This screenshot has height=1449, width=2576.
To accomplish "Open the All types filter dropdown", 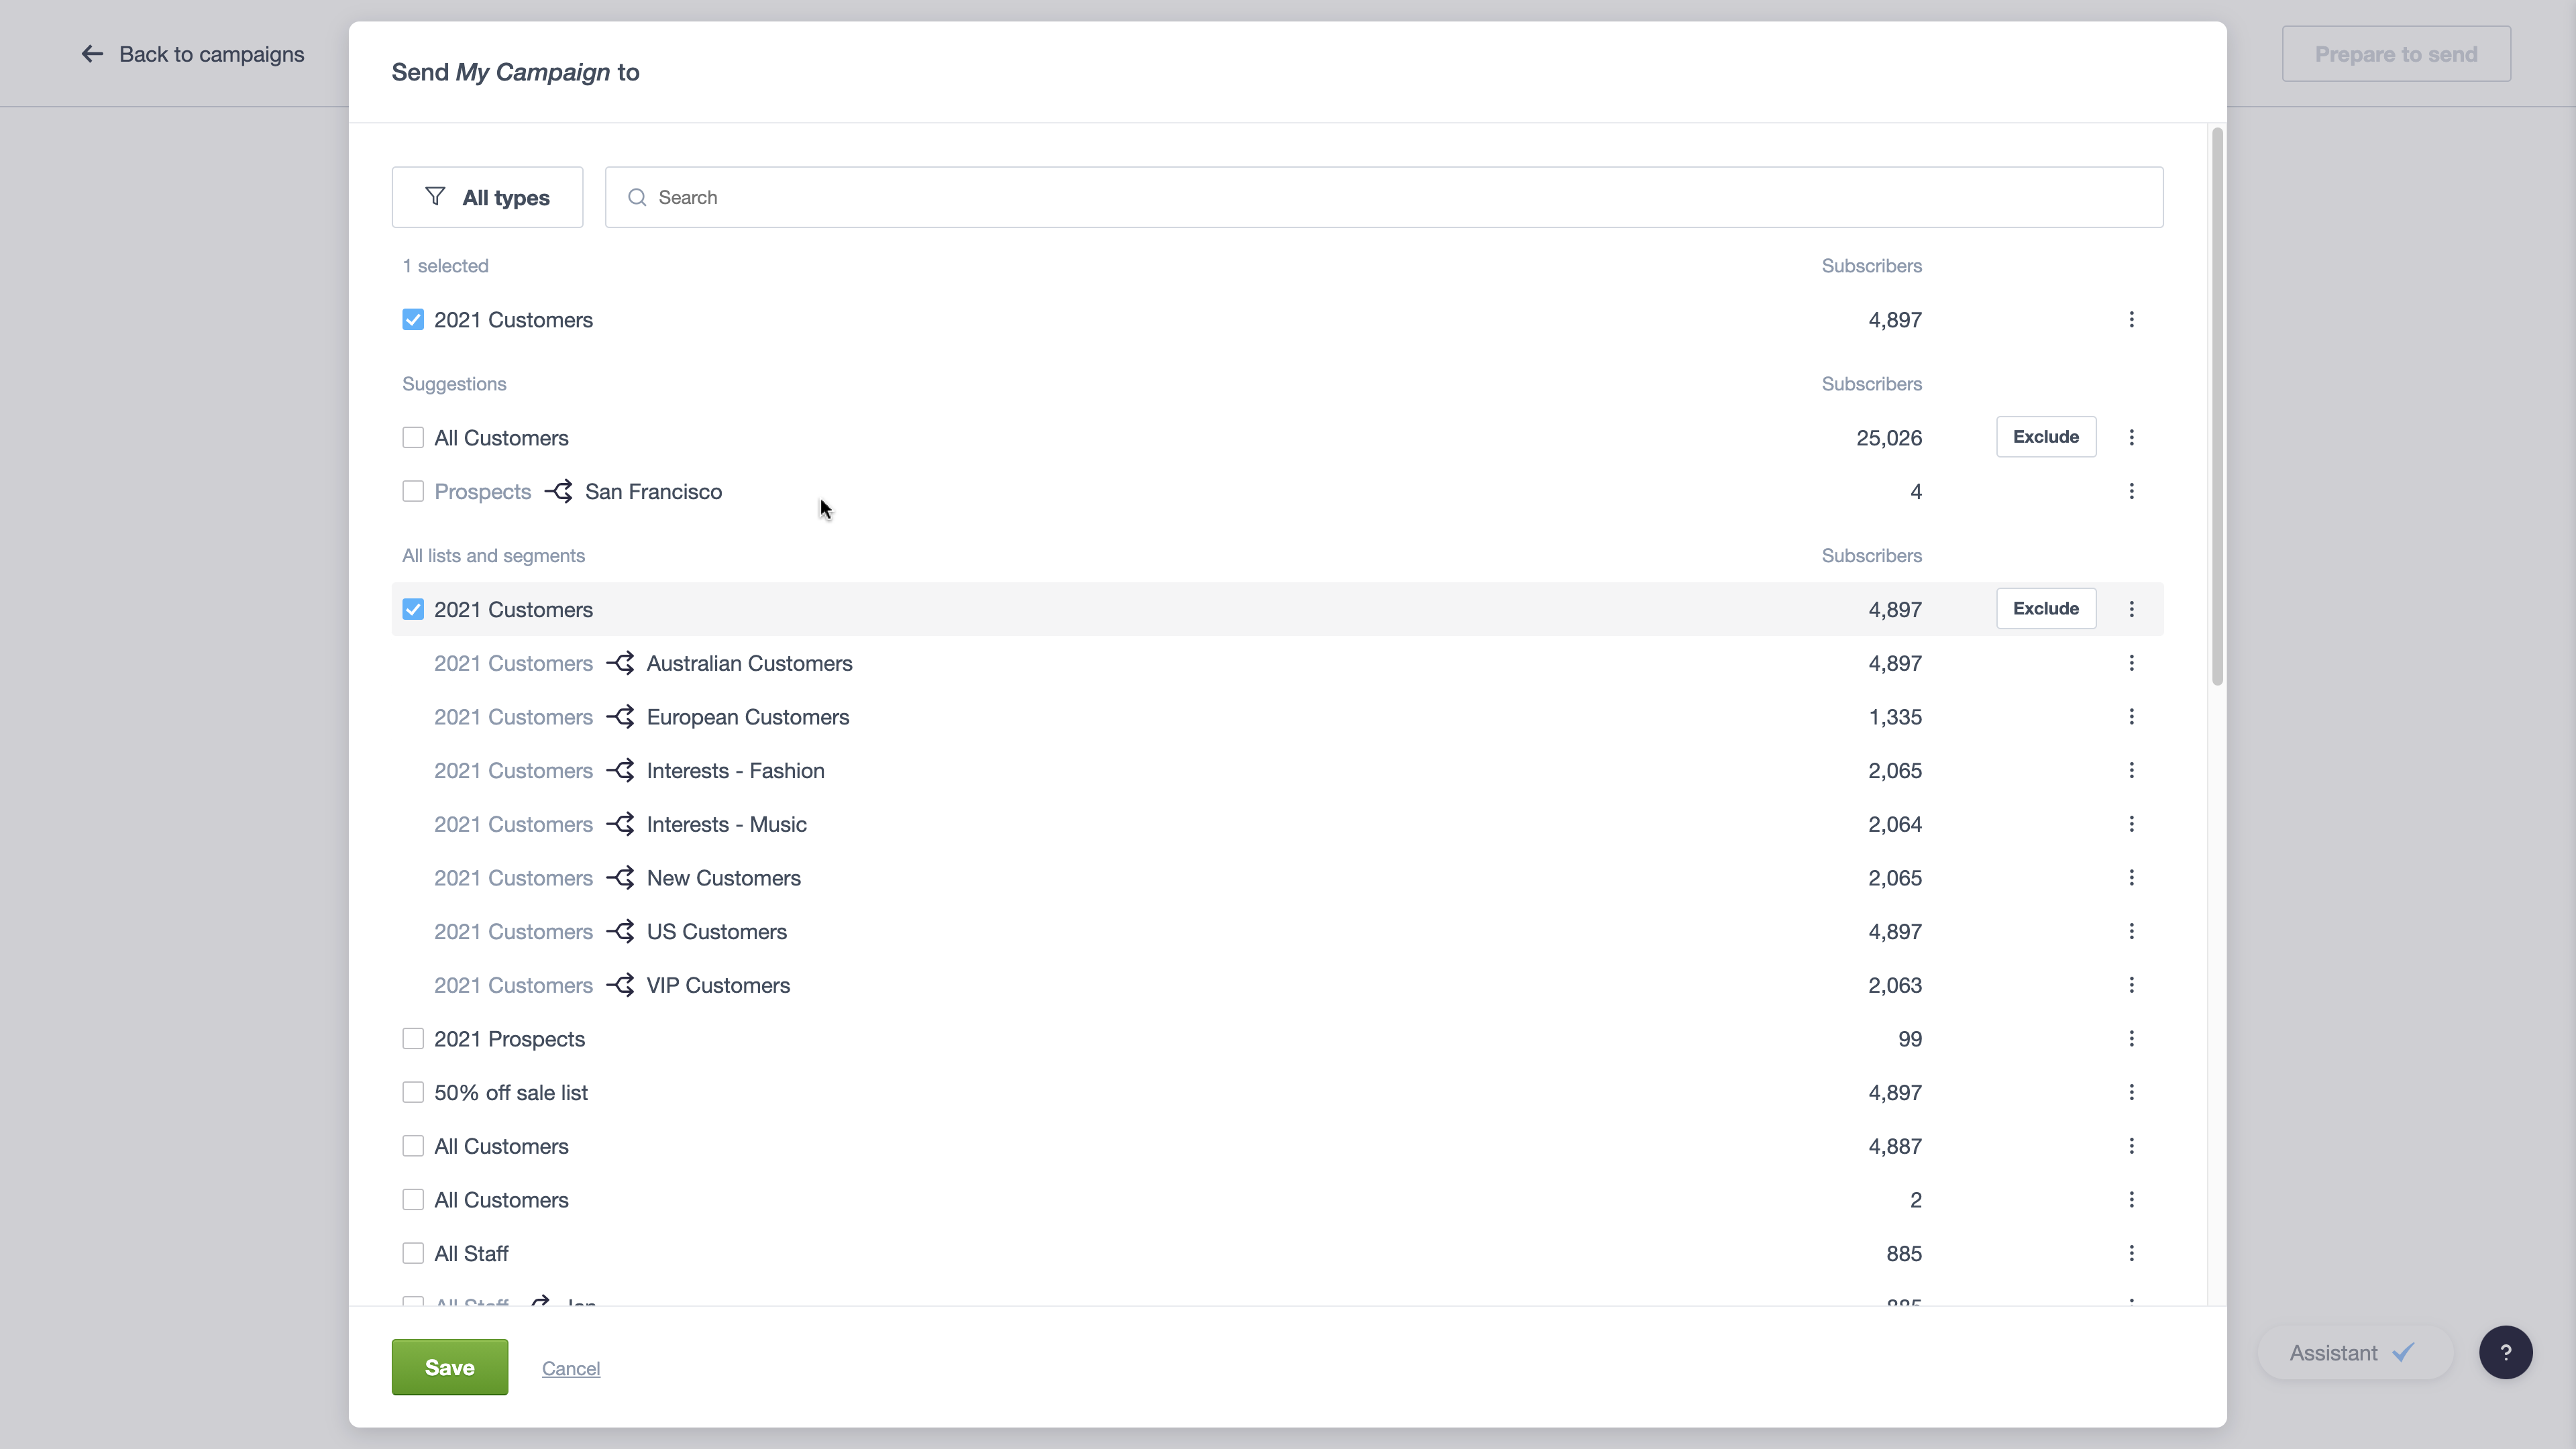I will coord(487,197).
